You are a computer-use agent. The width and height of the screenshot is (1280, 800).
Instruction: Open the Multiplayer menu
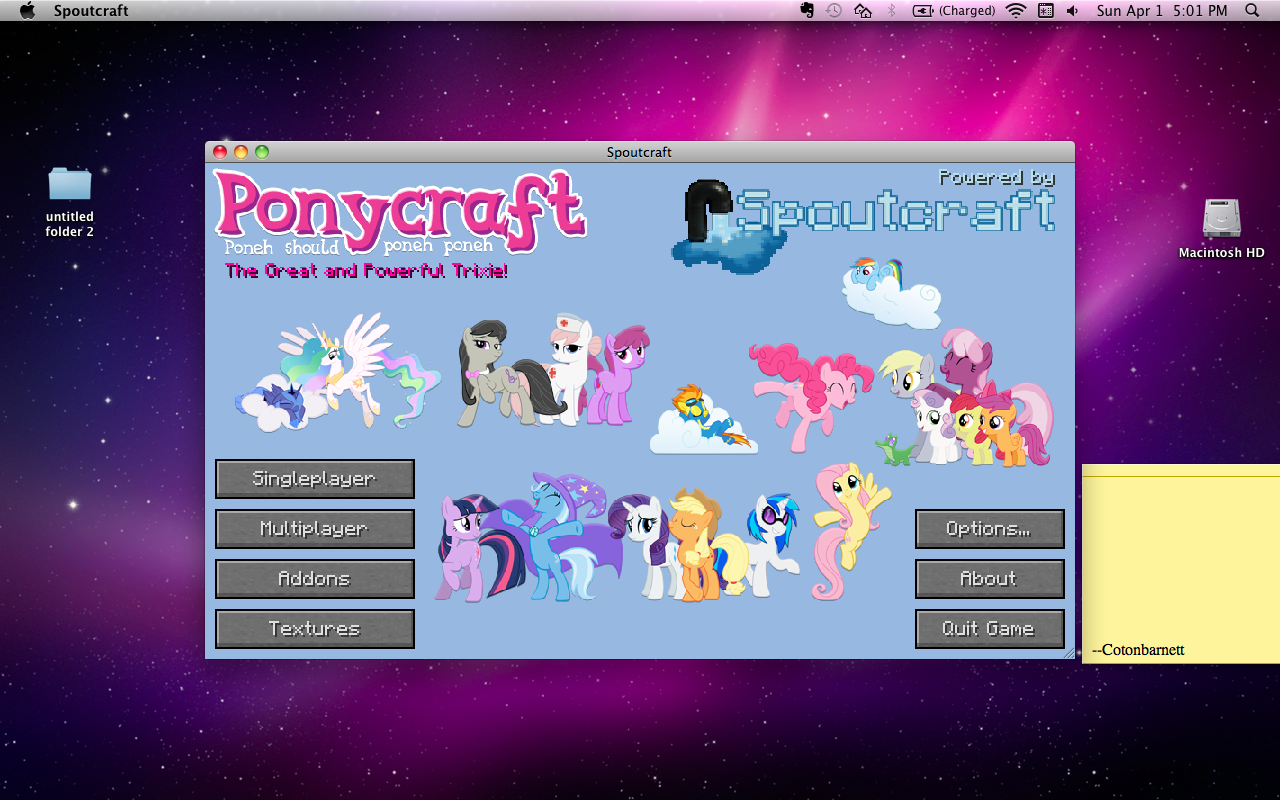[x=315, y=529]
